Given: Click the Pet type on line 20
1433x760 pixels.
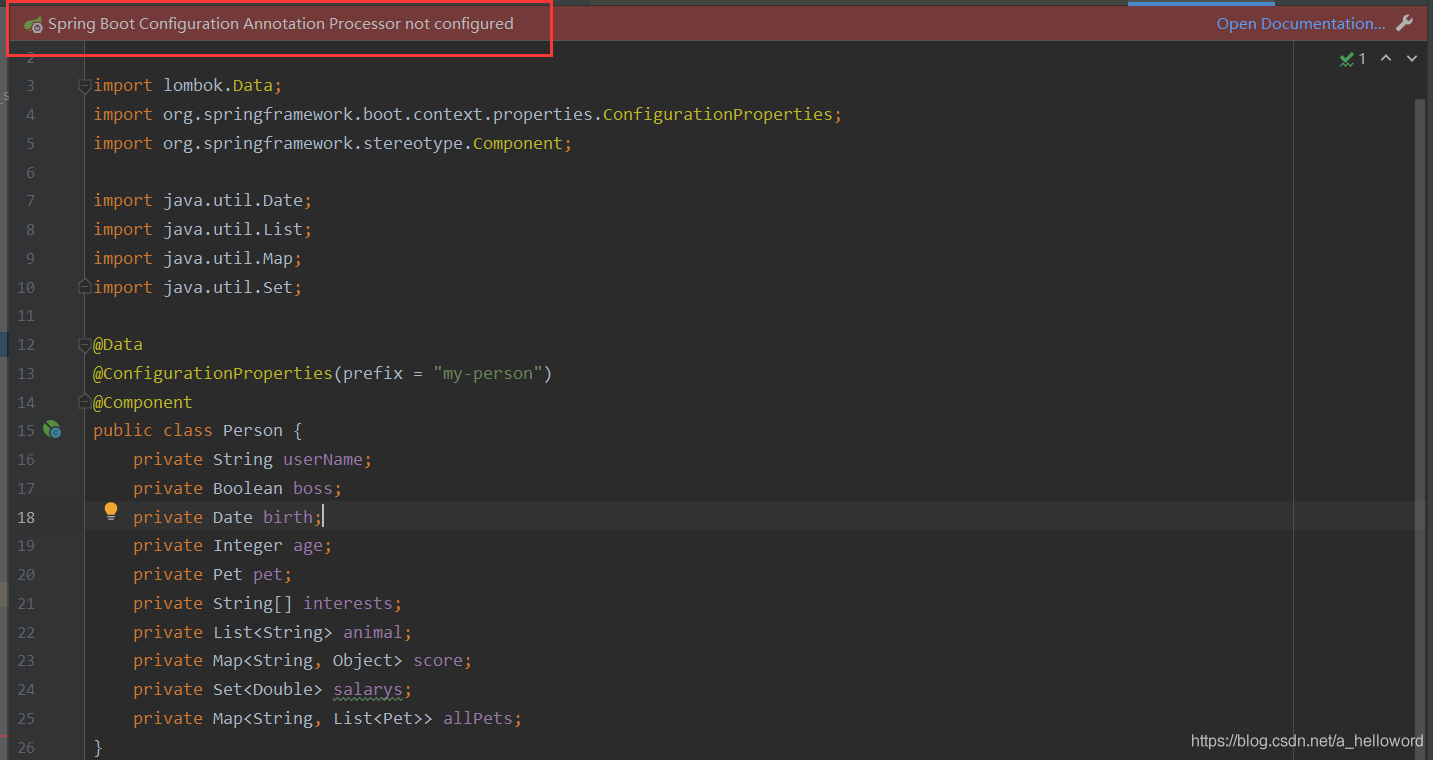Looking at the screenshot, I should [228, 574].
